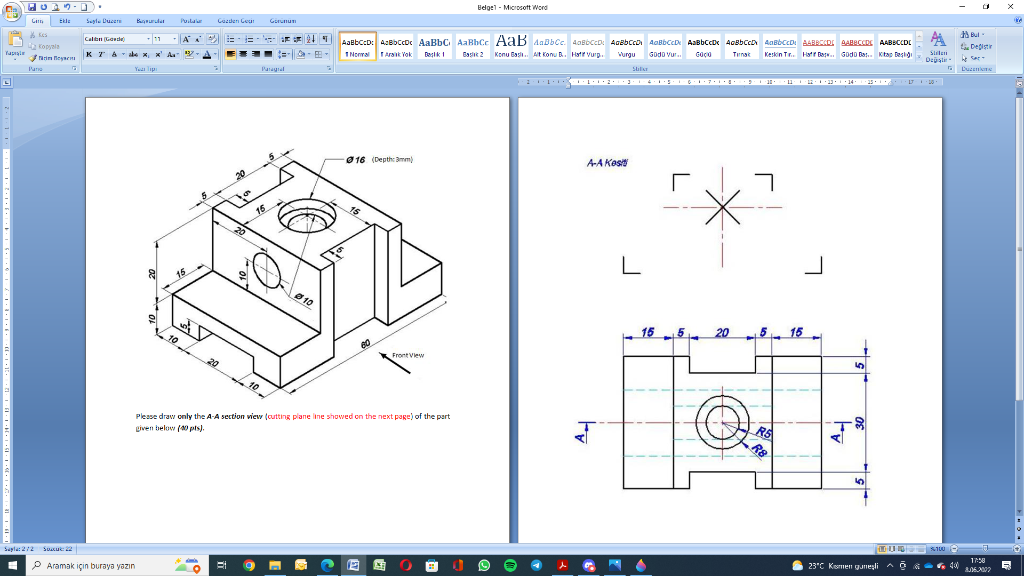This screenshot has height=576, width=1024.
Task: Clear formatting with the eraser icon
Action: [212, 39]
